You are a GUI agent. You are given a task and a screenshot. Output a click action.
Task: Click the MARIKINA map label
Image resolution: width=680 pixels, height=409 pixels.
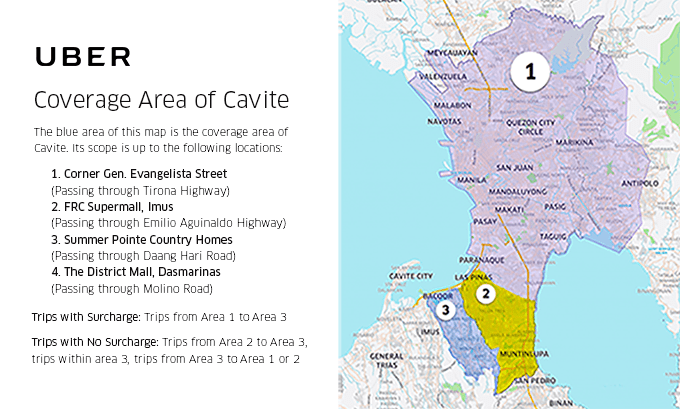point(575,142)
